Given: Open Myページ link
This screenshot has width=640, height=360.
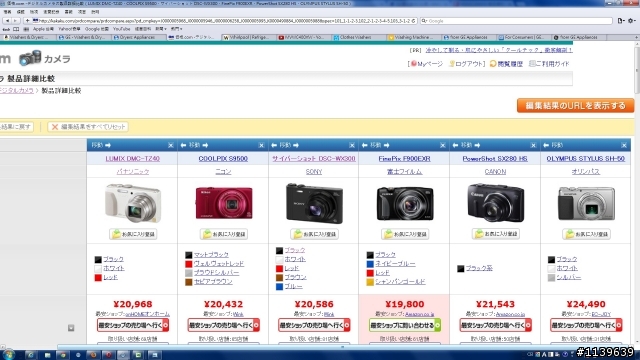Looking at the screenshot, I should point(427,64).
